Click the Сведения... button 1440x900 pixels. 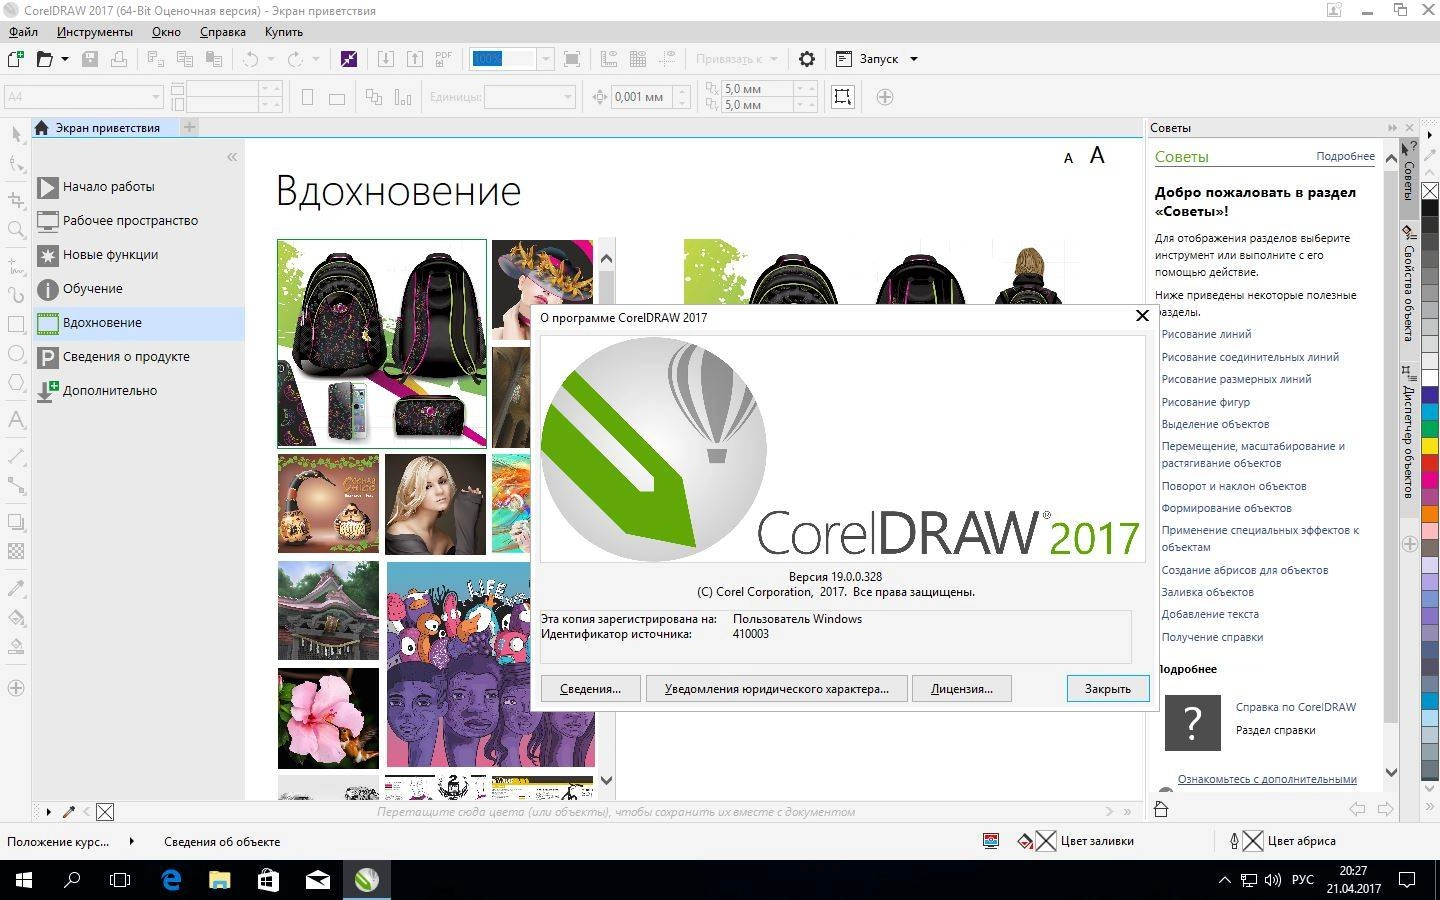(x=590, y=689)
